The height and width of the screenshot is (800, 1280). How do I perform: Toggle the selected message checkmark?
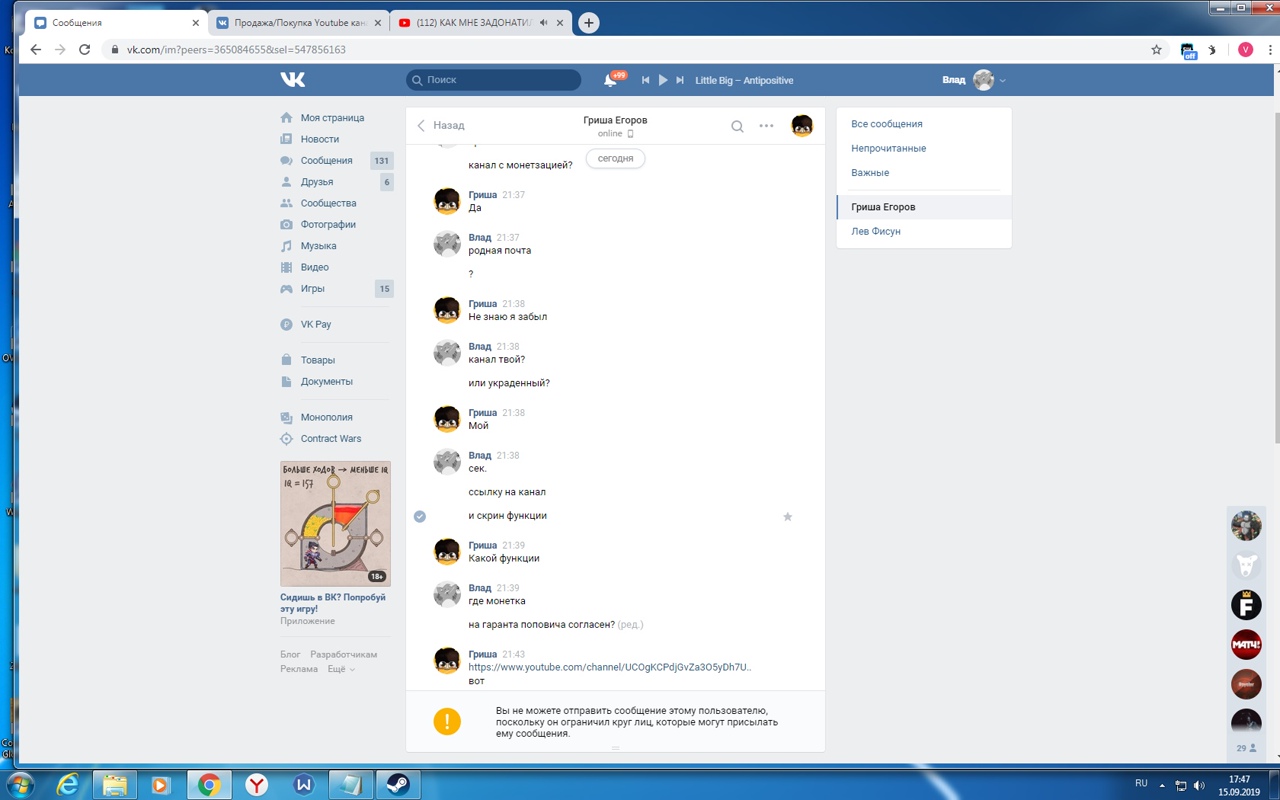tap(420, 516)
